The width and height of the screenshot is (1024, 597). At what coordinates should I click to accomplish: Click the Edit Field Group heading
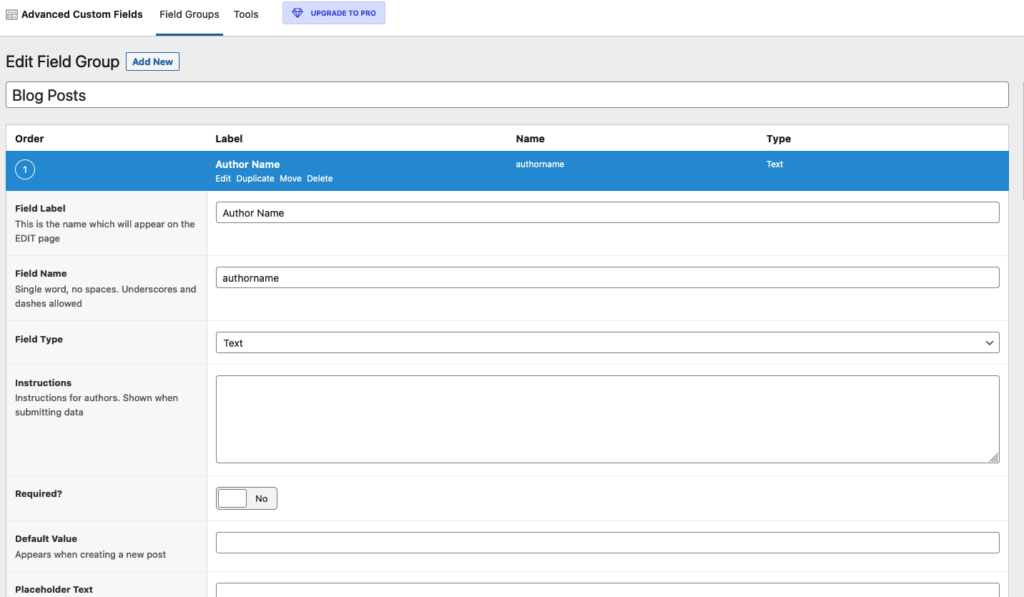pyautogui.click(x=63, y=61)
